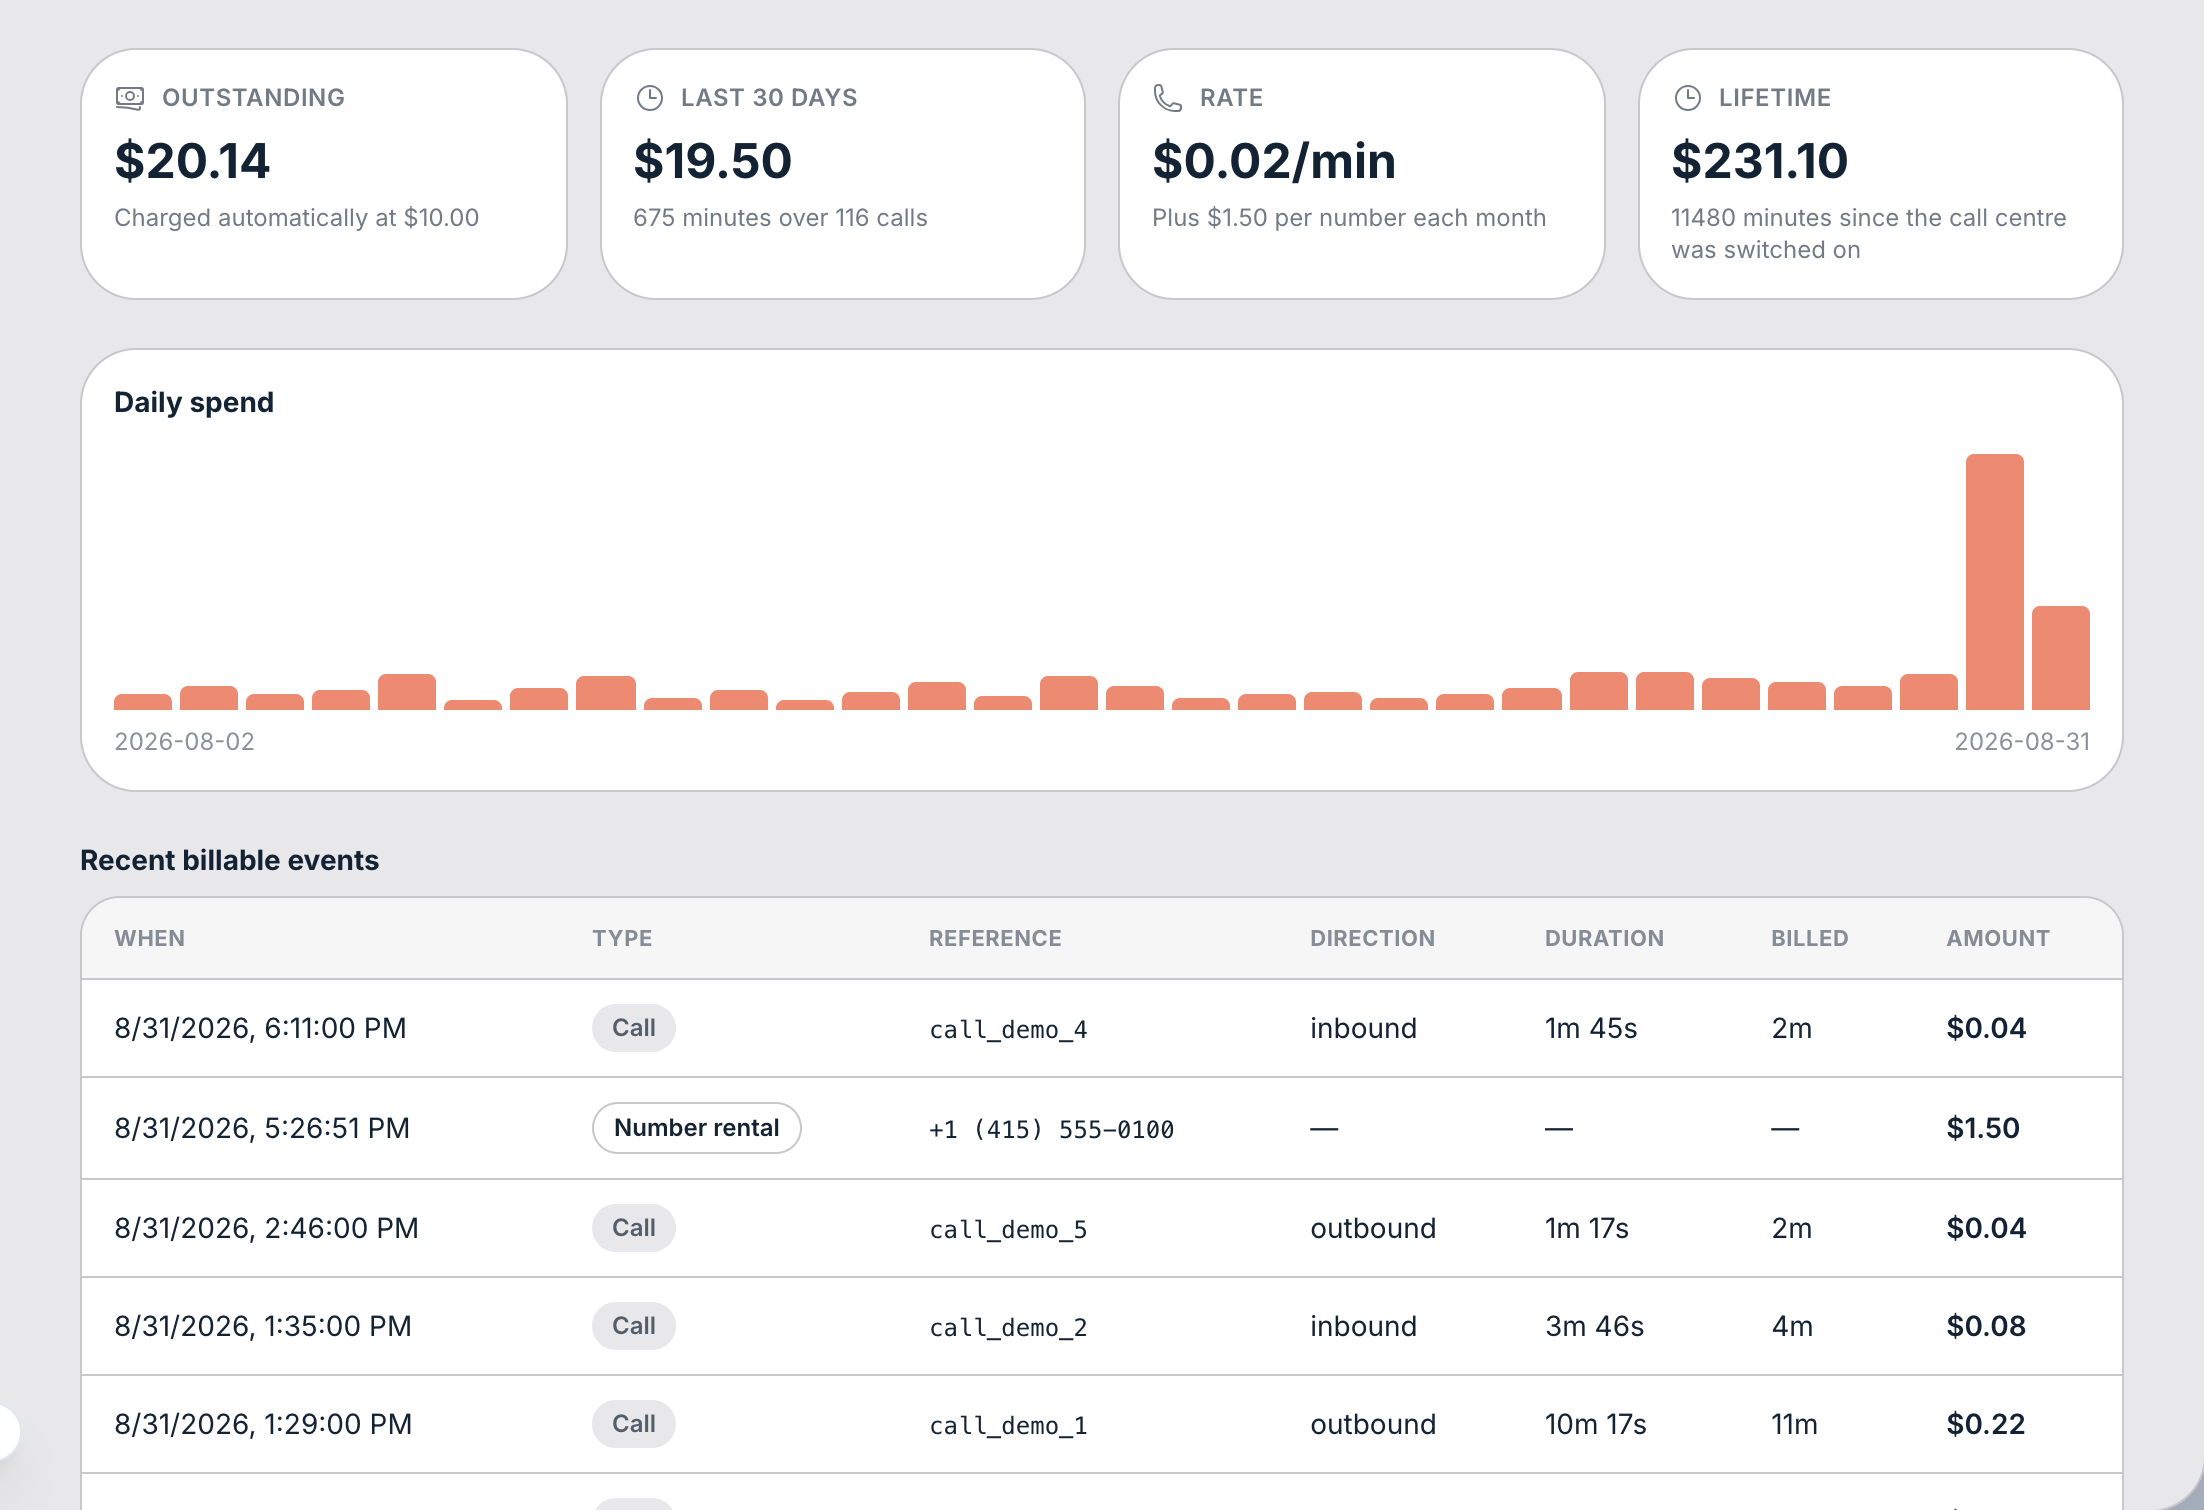Click phone number +1 (415) 555-0100

[x=1051, y=1130]
